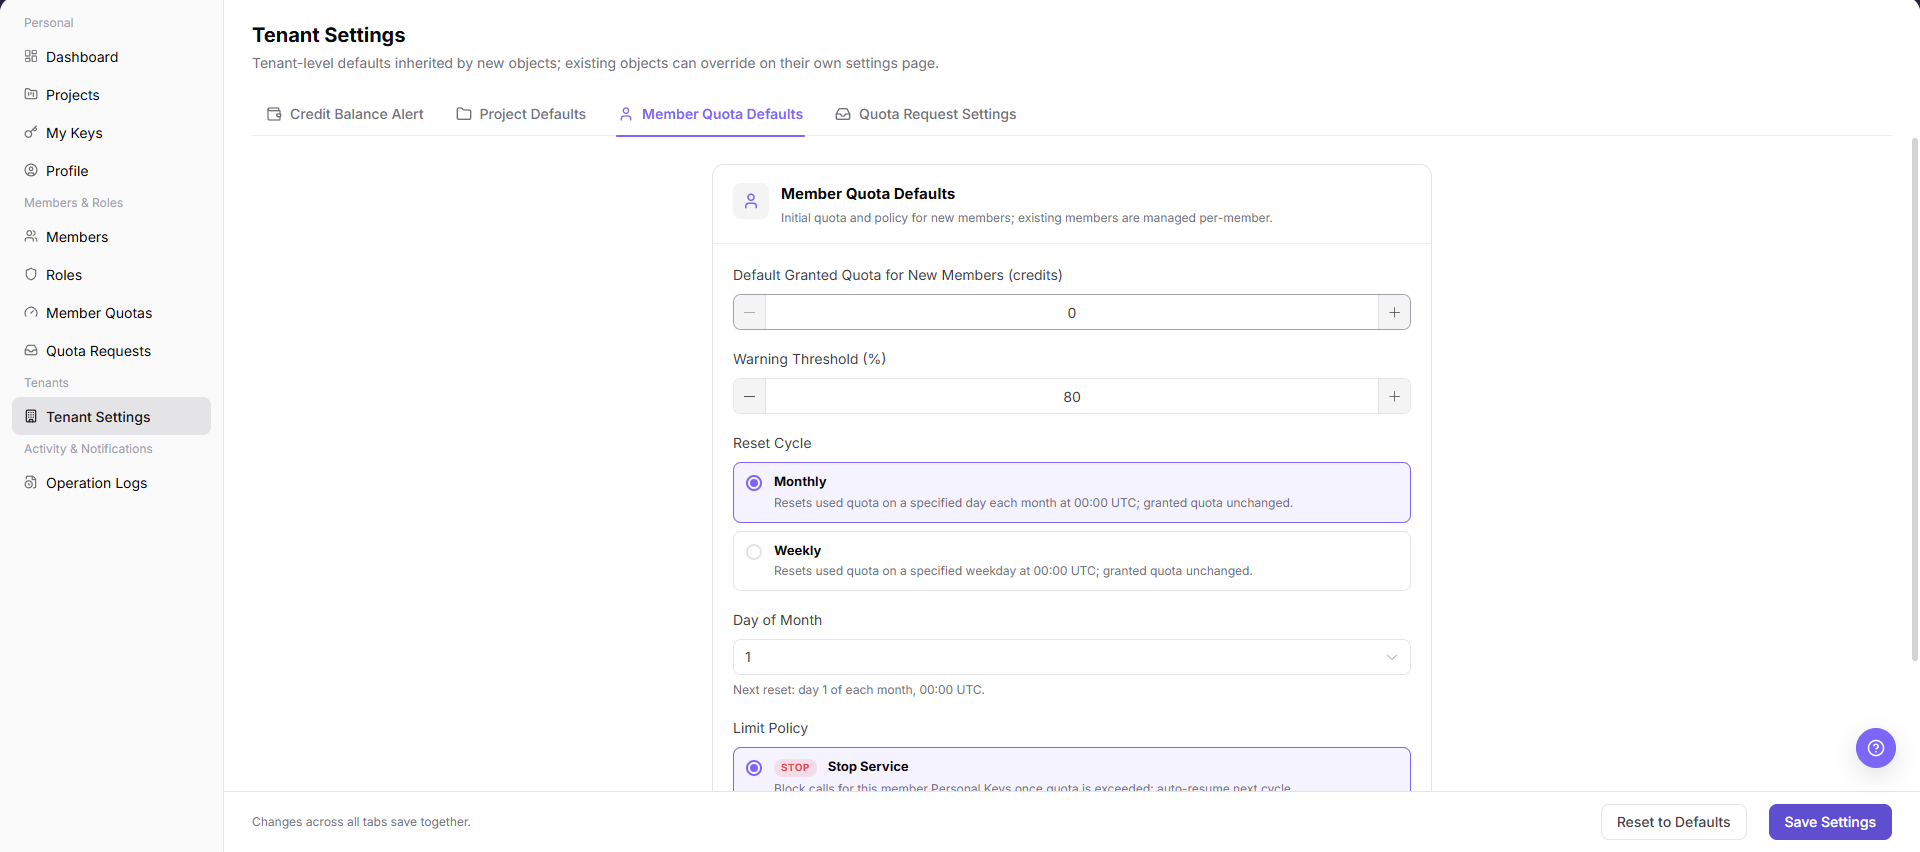Open Quota Requests in sidebar
Screen dimensions: 1920x852
[x=111, y=351]
